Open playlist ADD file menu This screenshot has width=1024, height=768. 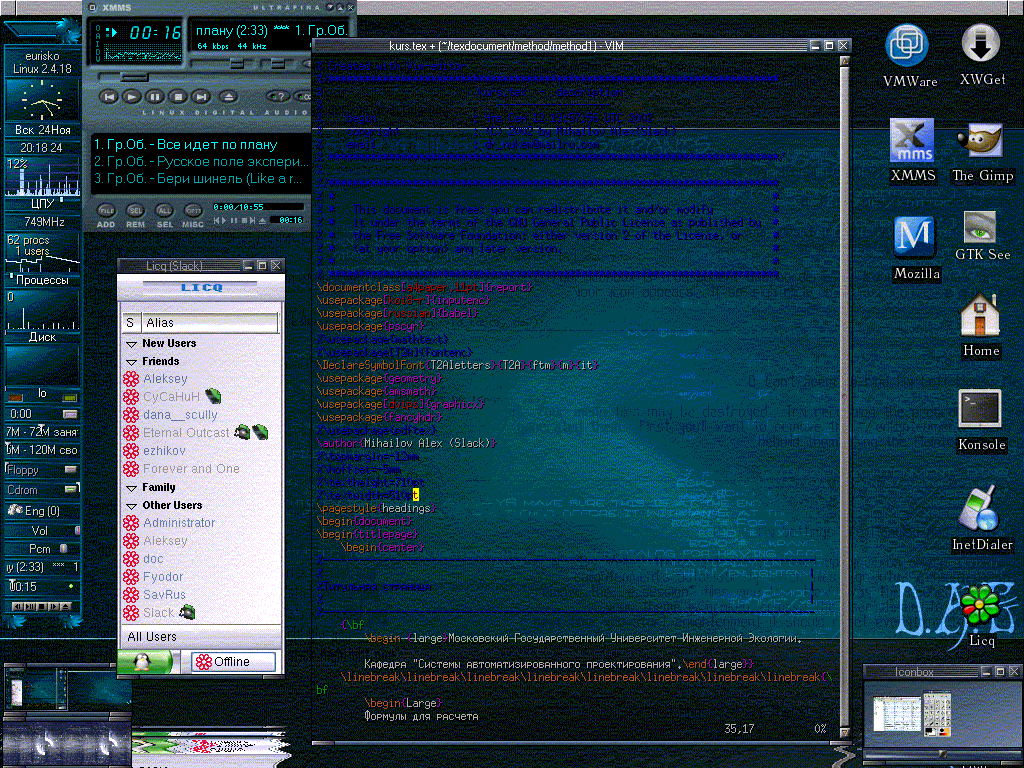106,216
